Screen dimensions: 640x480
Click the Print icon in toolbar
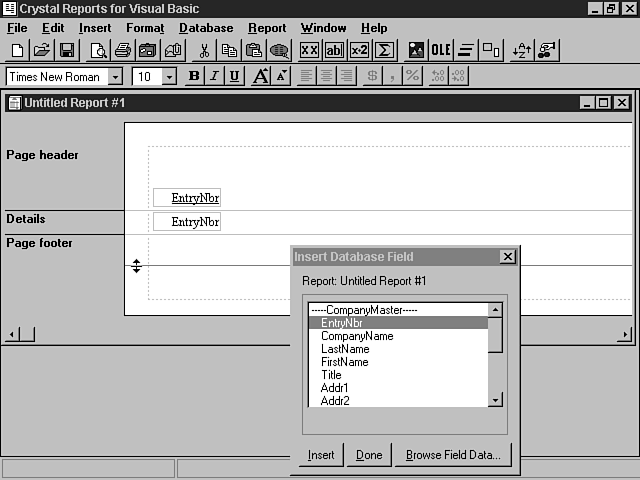point(122,50)
